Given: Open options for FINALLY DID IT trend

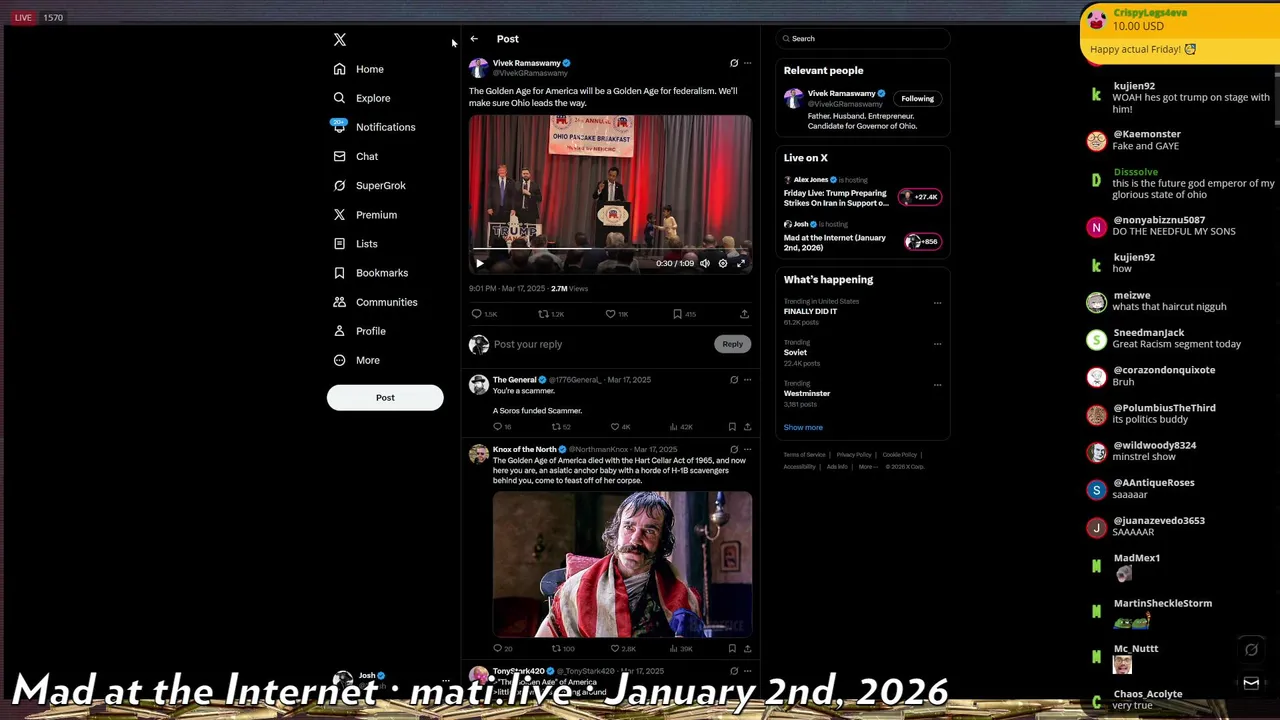Looking at the screenshot, I should tap(937, 302).
